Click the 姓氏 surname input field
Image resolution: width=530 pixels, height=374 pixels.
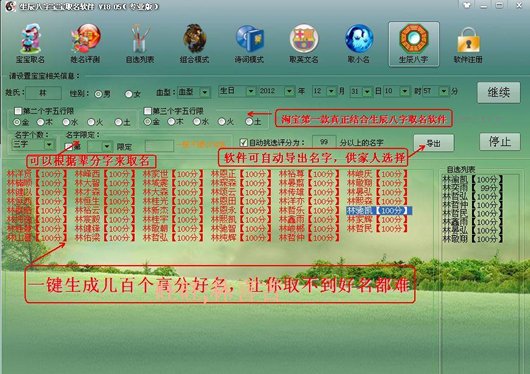[x=44, y=93]
